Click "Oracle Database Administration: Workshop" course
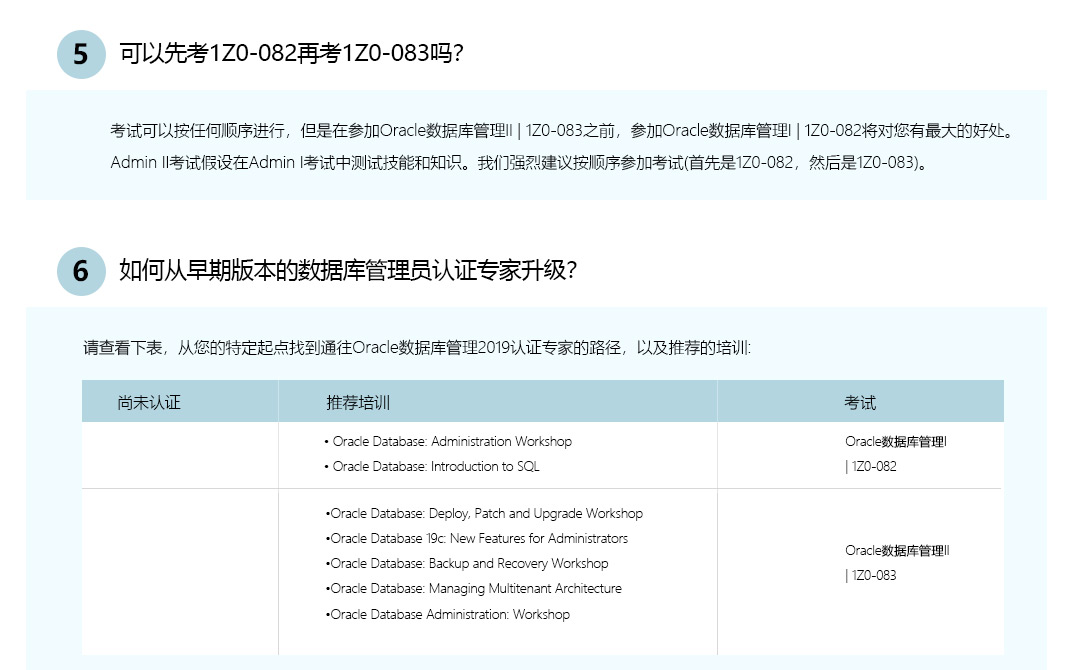1080x670 pixels. [x=448, y=614]
